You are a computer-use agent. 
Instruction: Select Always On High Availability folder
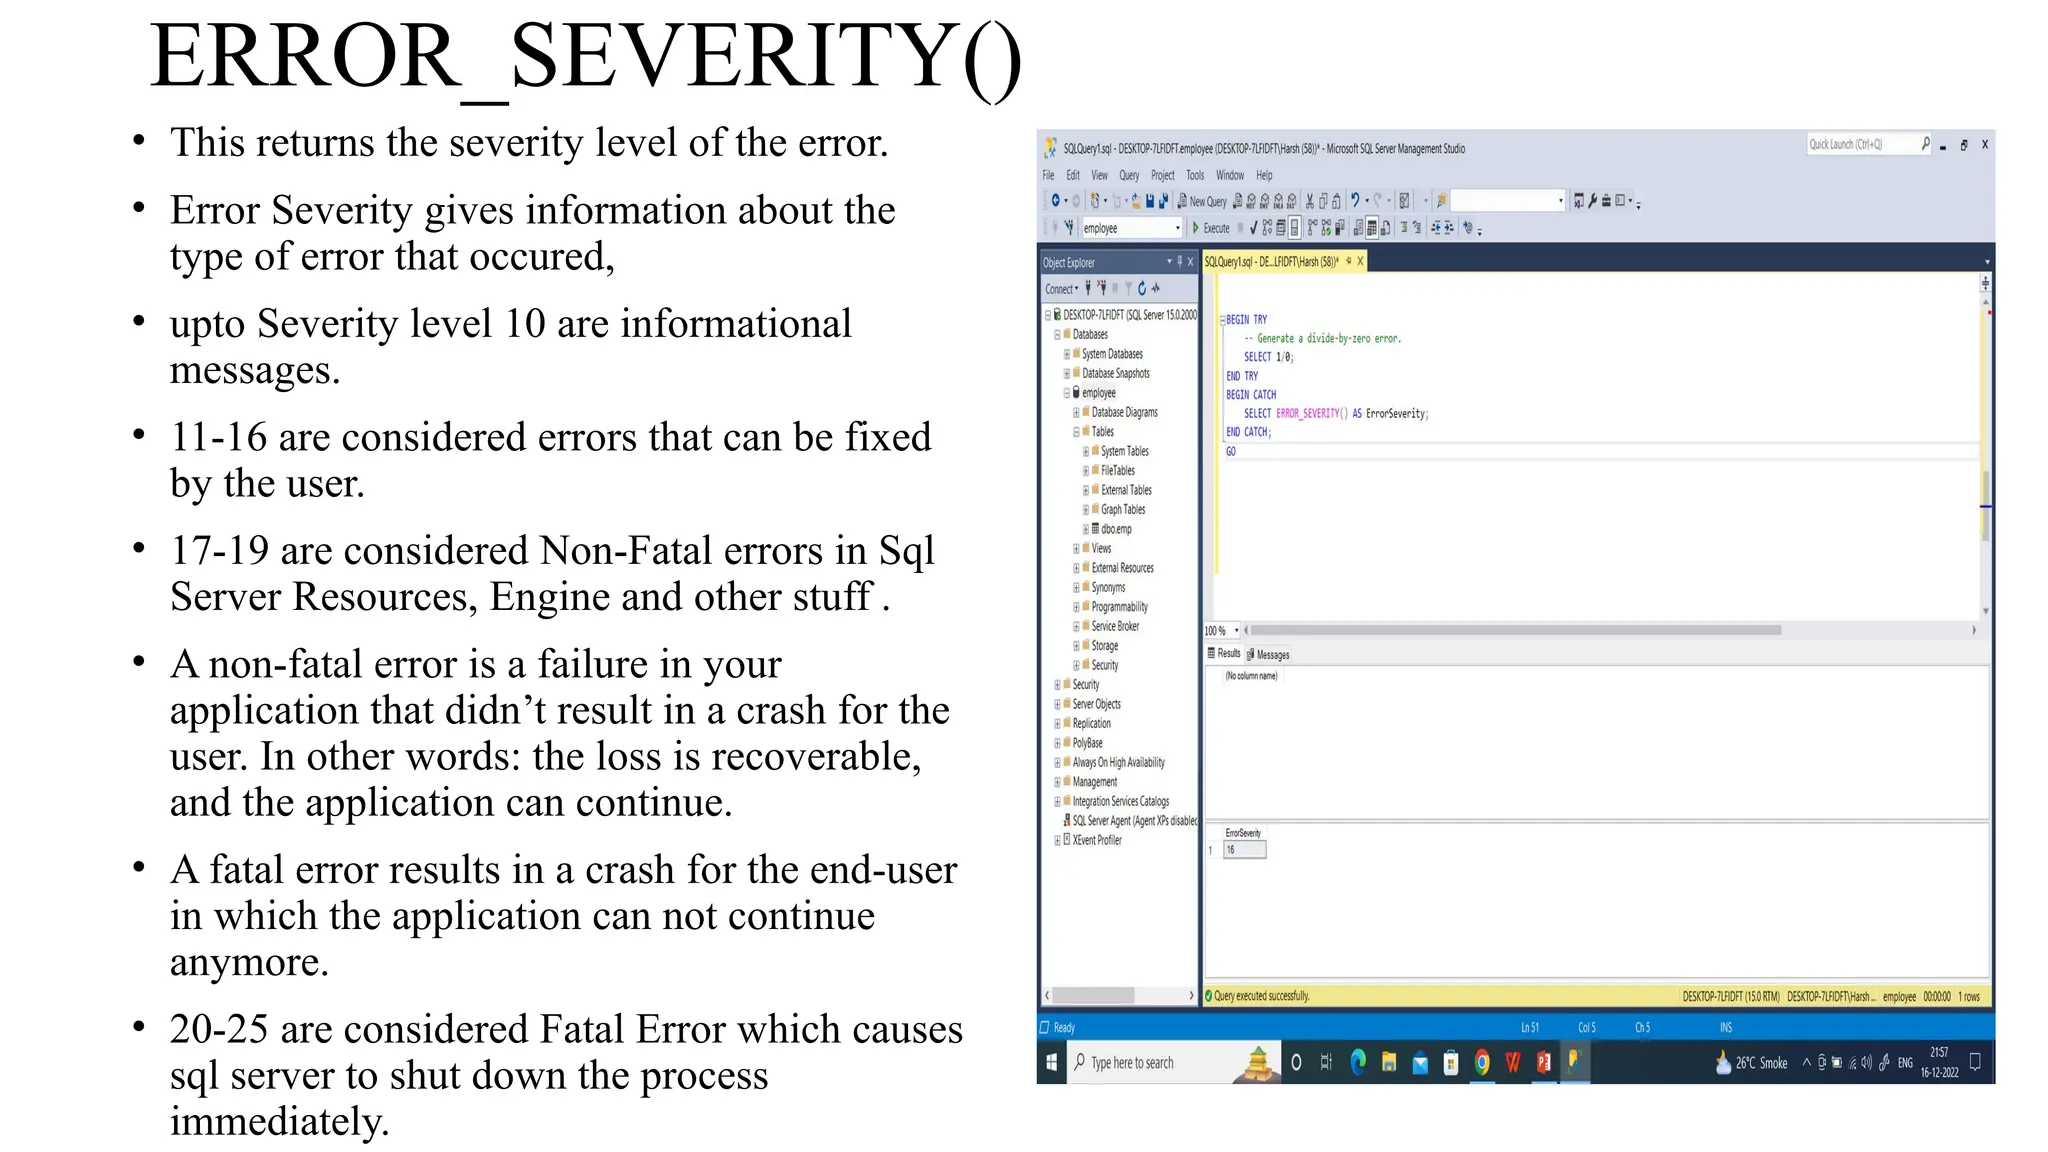click(1118, 762)
